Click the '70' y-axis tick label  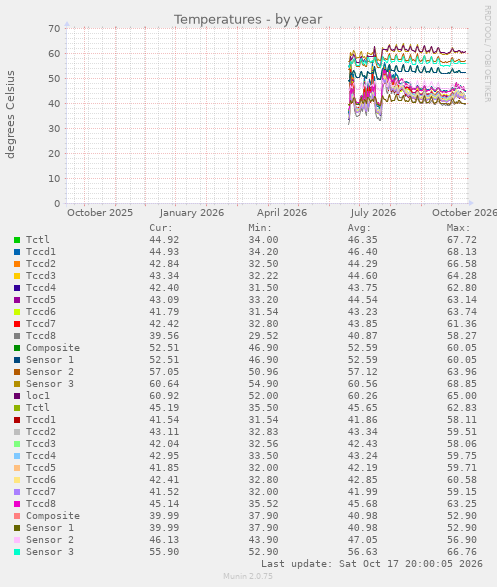point(54,28)
